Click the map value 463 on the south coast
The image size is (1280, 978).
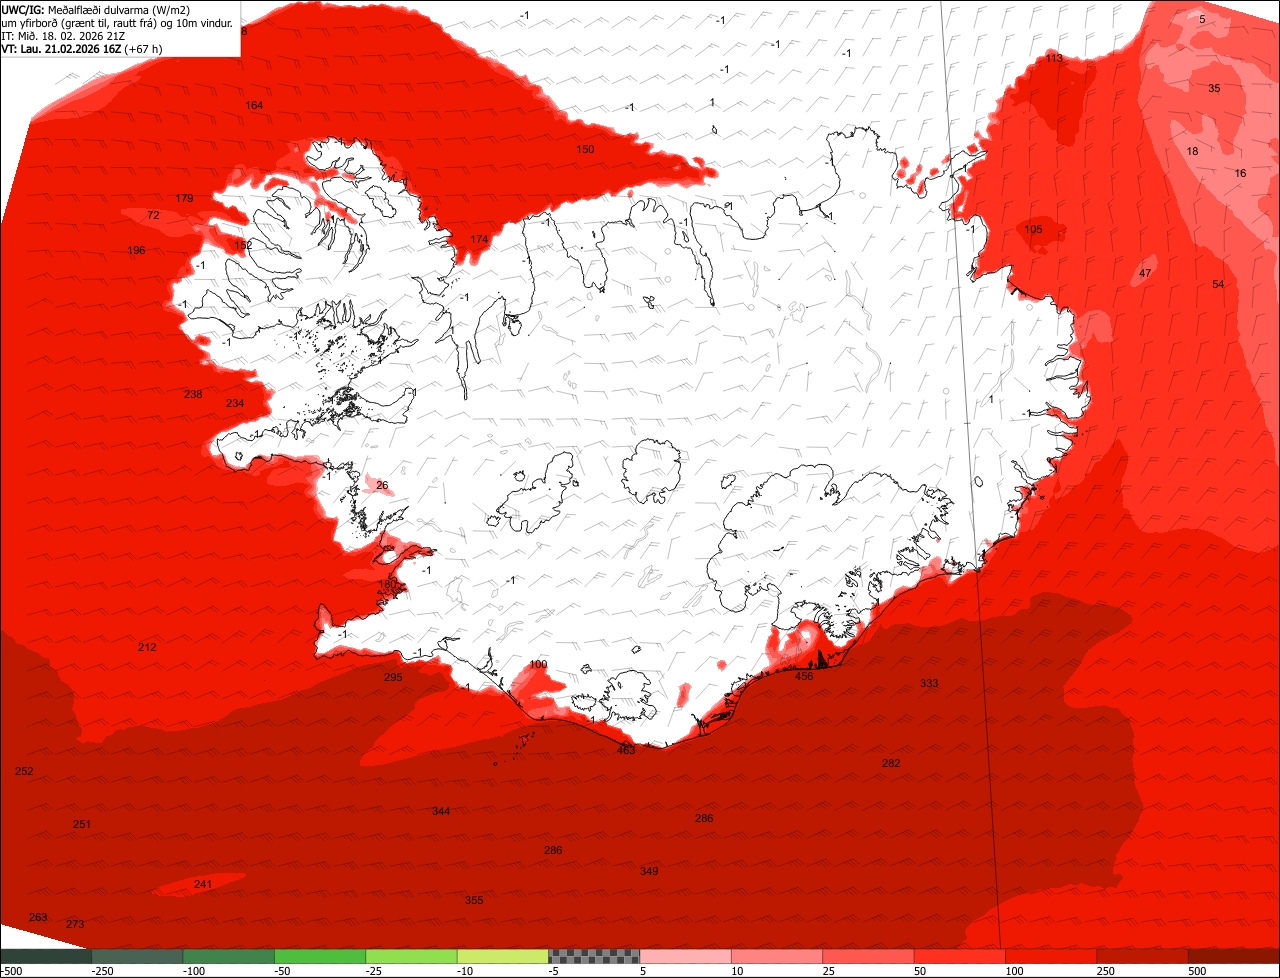click(x=626, y=749)
